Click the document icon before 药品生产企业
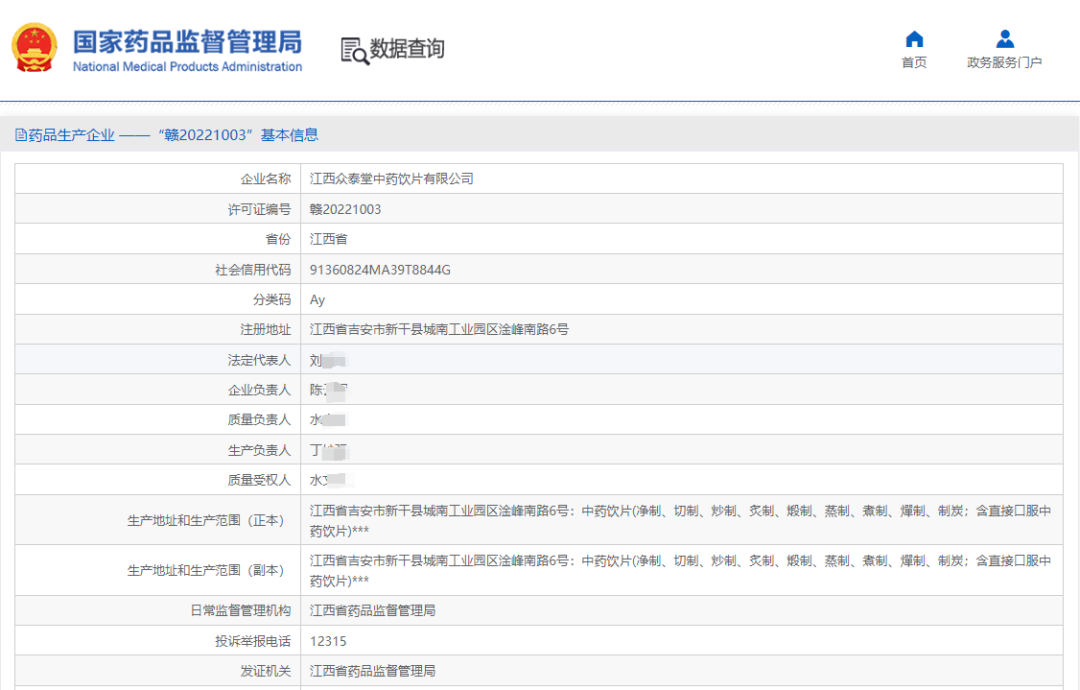Screen dimensions: 1080x690 click(x=21, y=135)
